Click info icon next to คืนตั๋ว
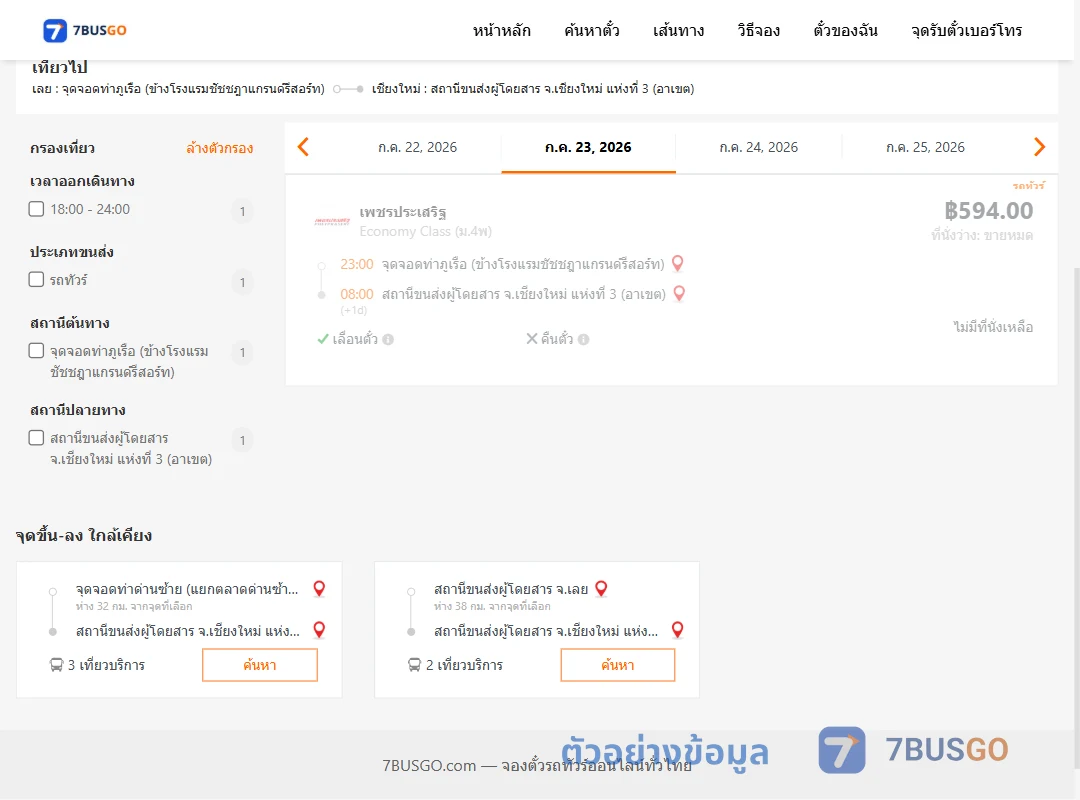This screenshot has height=800, width=1080. pyautogui.click(x=583, y=339)
